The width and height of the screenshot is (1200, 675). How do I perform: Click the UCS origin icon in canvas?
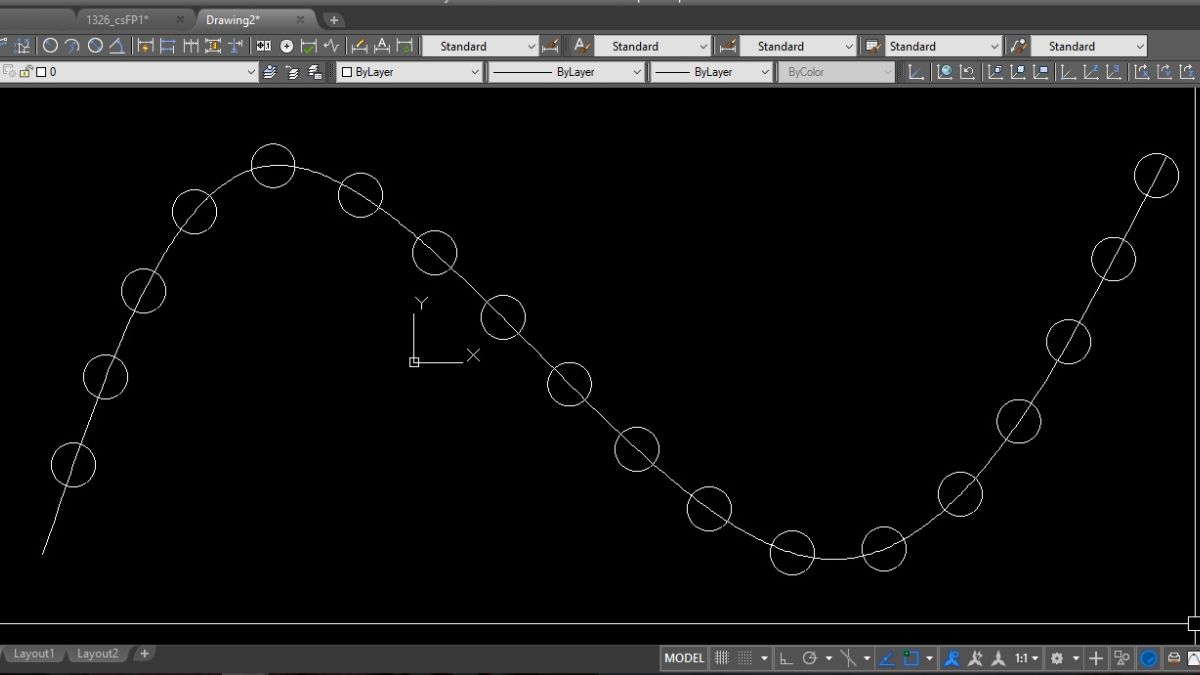[x=414, y=361]
